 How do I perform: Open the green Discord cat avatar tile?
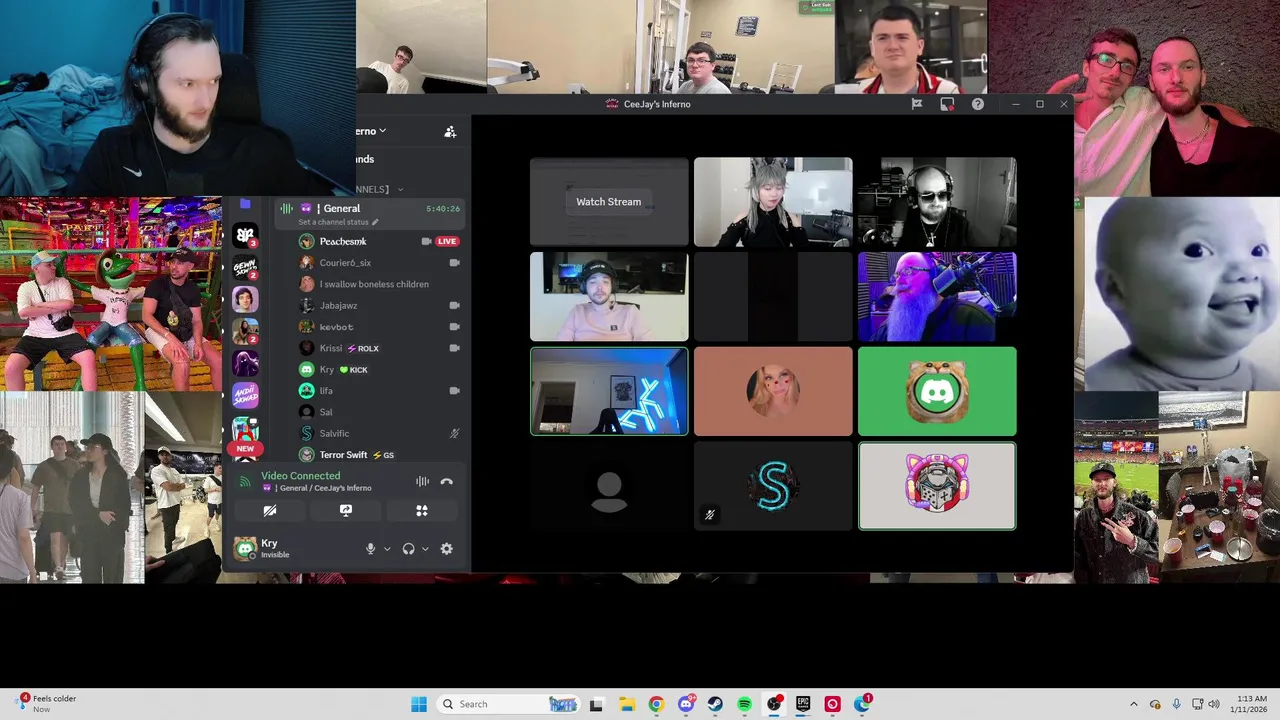[x=937, y=391]
